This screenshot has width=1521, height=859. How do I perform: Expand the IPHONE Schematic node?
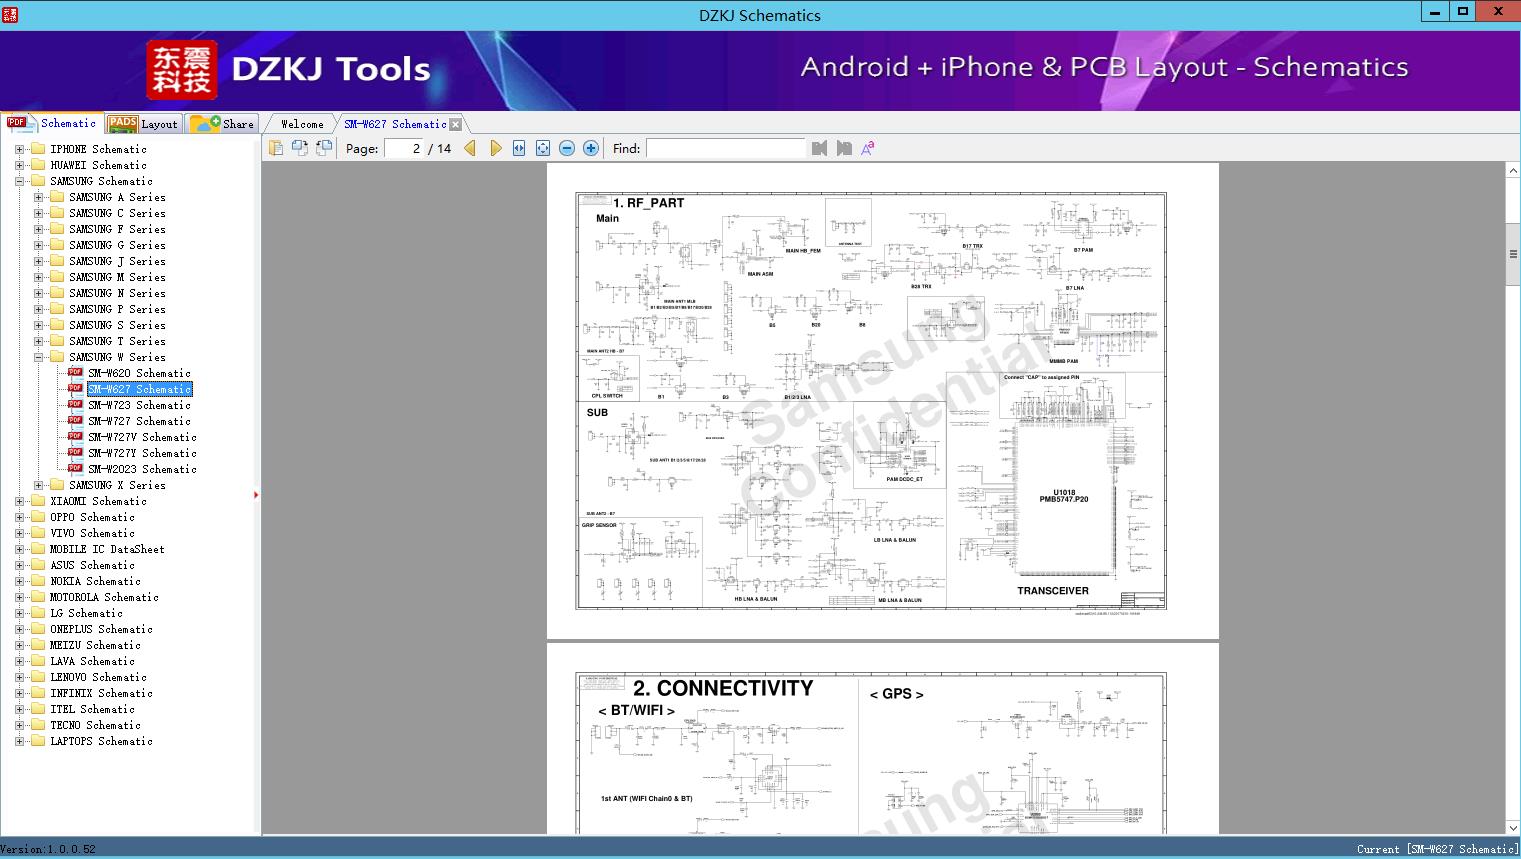click(19, 149)
